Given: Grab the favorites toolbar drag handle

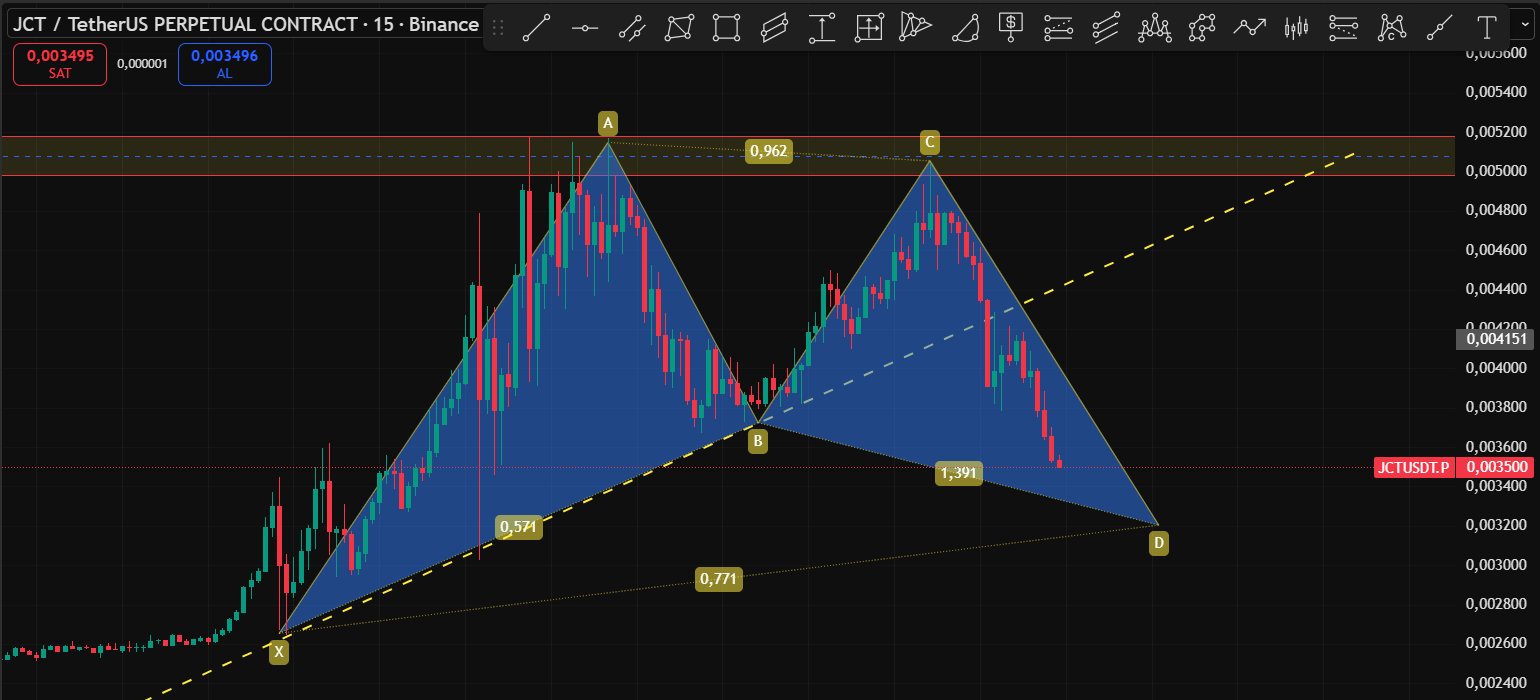Looking at the screenshot, I should pos(499,27).
